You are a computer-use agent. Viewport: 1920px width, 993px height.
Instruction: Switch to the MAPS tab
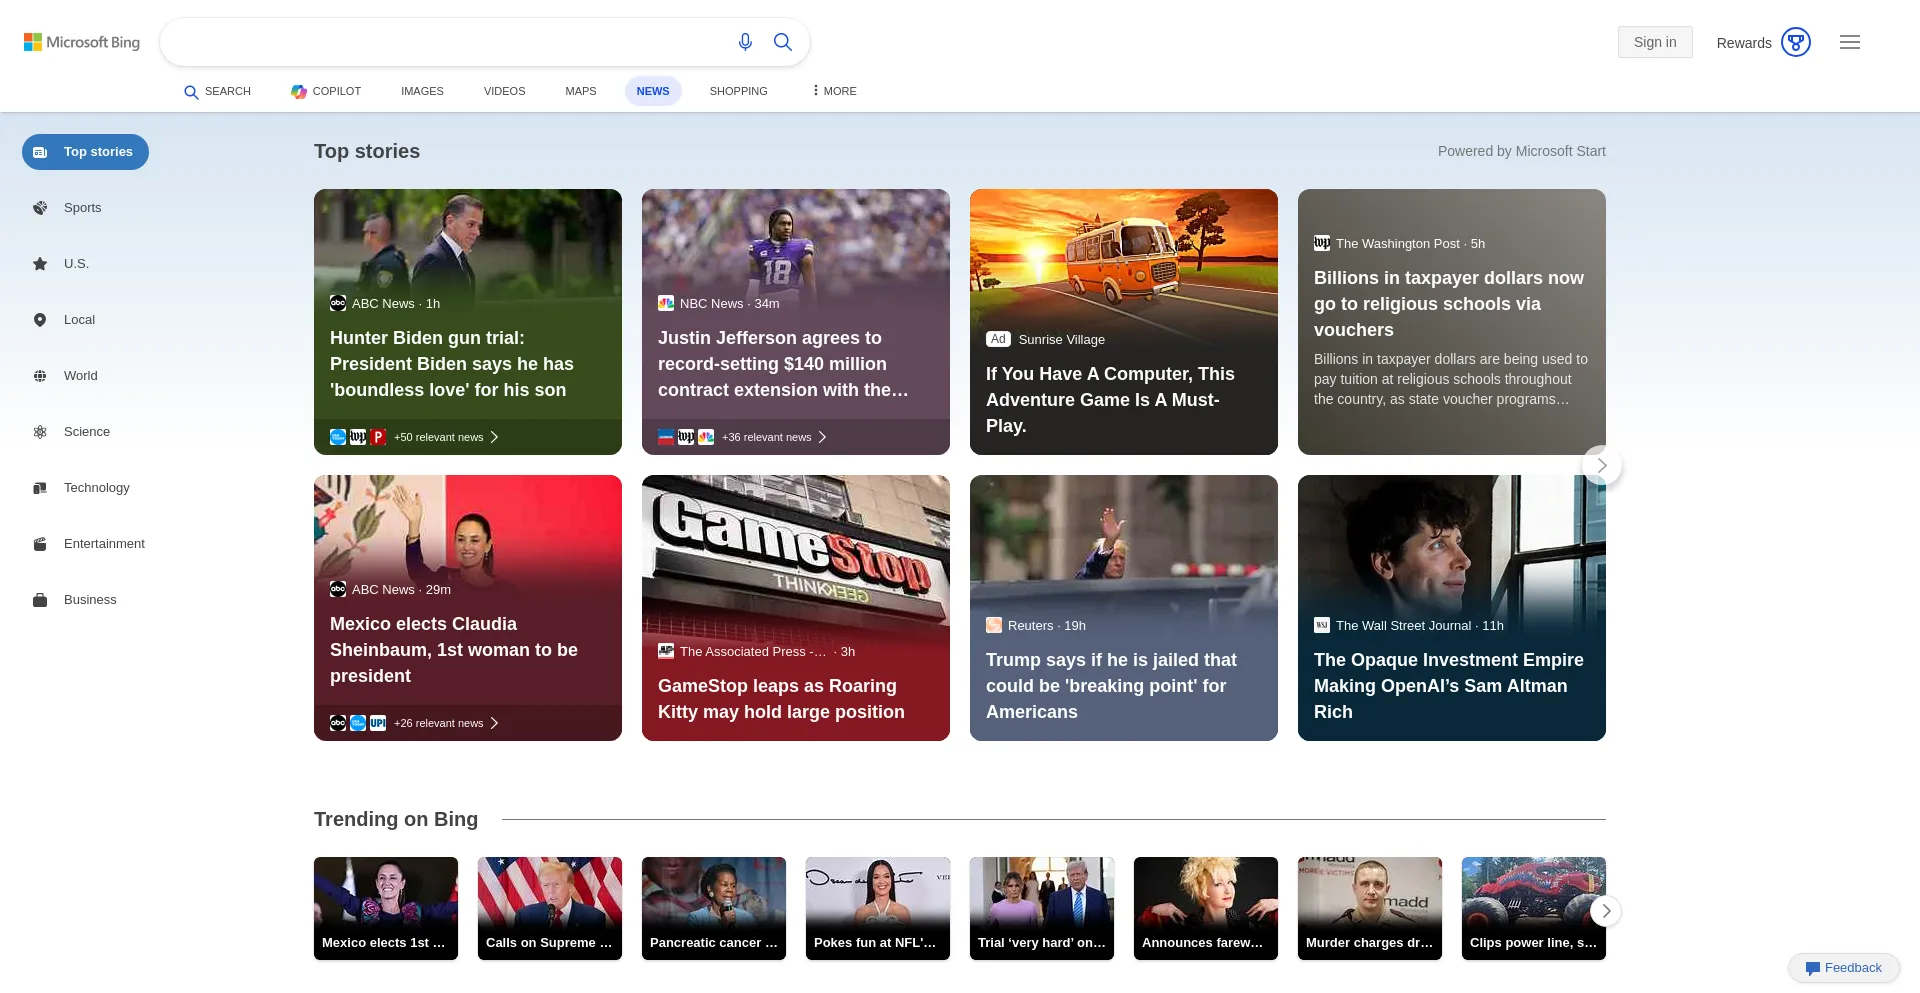(x=580, y=91)
